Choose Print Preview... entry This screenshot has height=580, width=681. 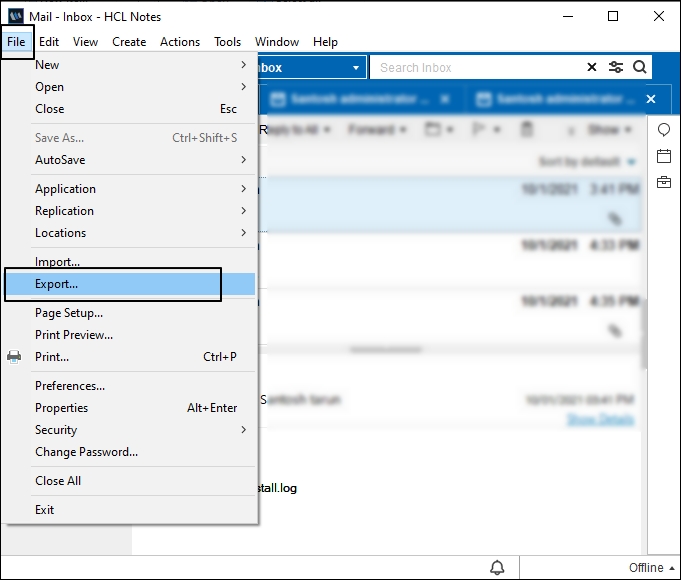[143, 335]
